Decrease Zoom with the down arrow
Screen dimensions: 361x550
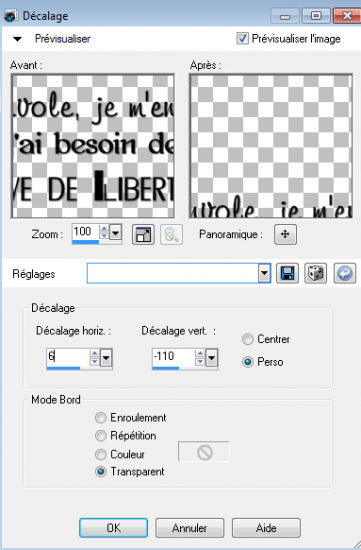click(104, 235)
